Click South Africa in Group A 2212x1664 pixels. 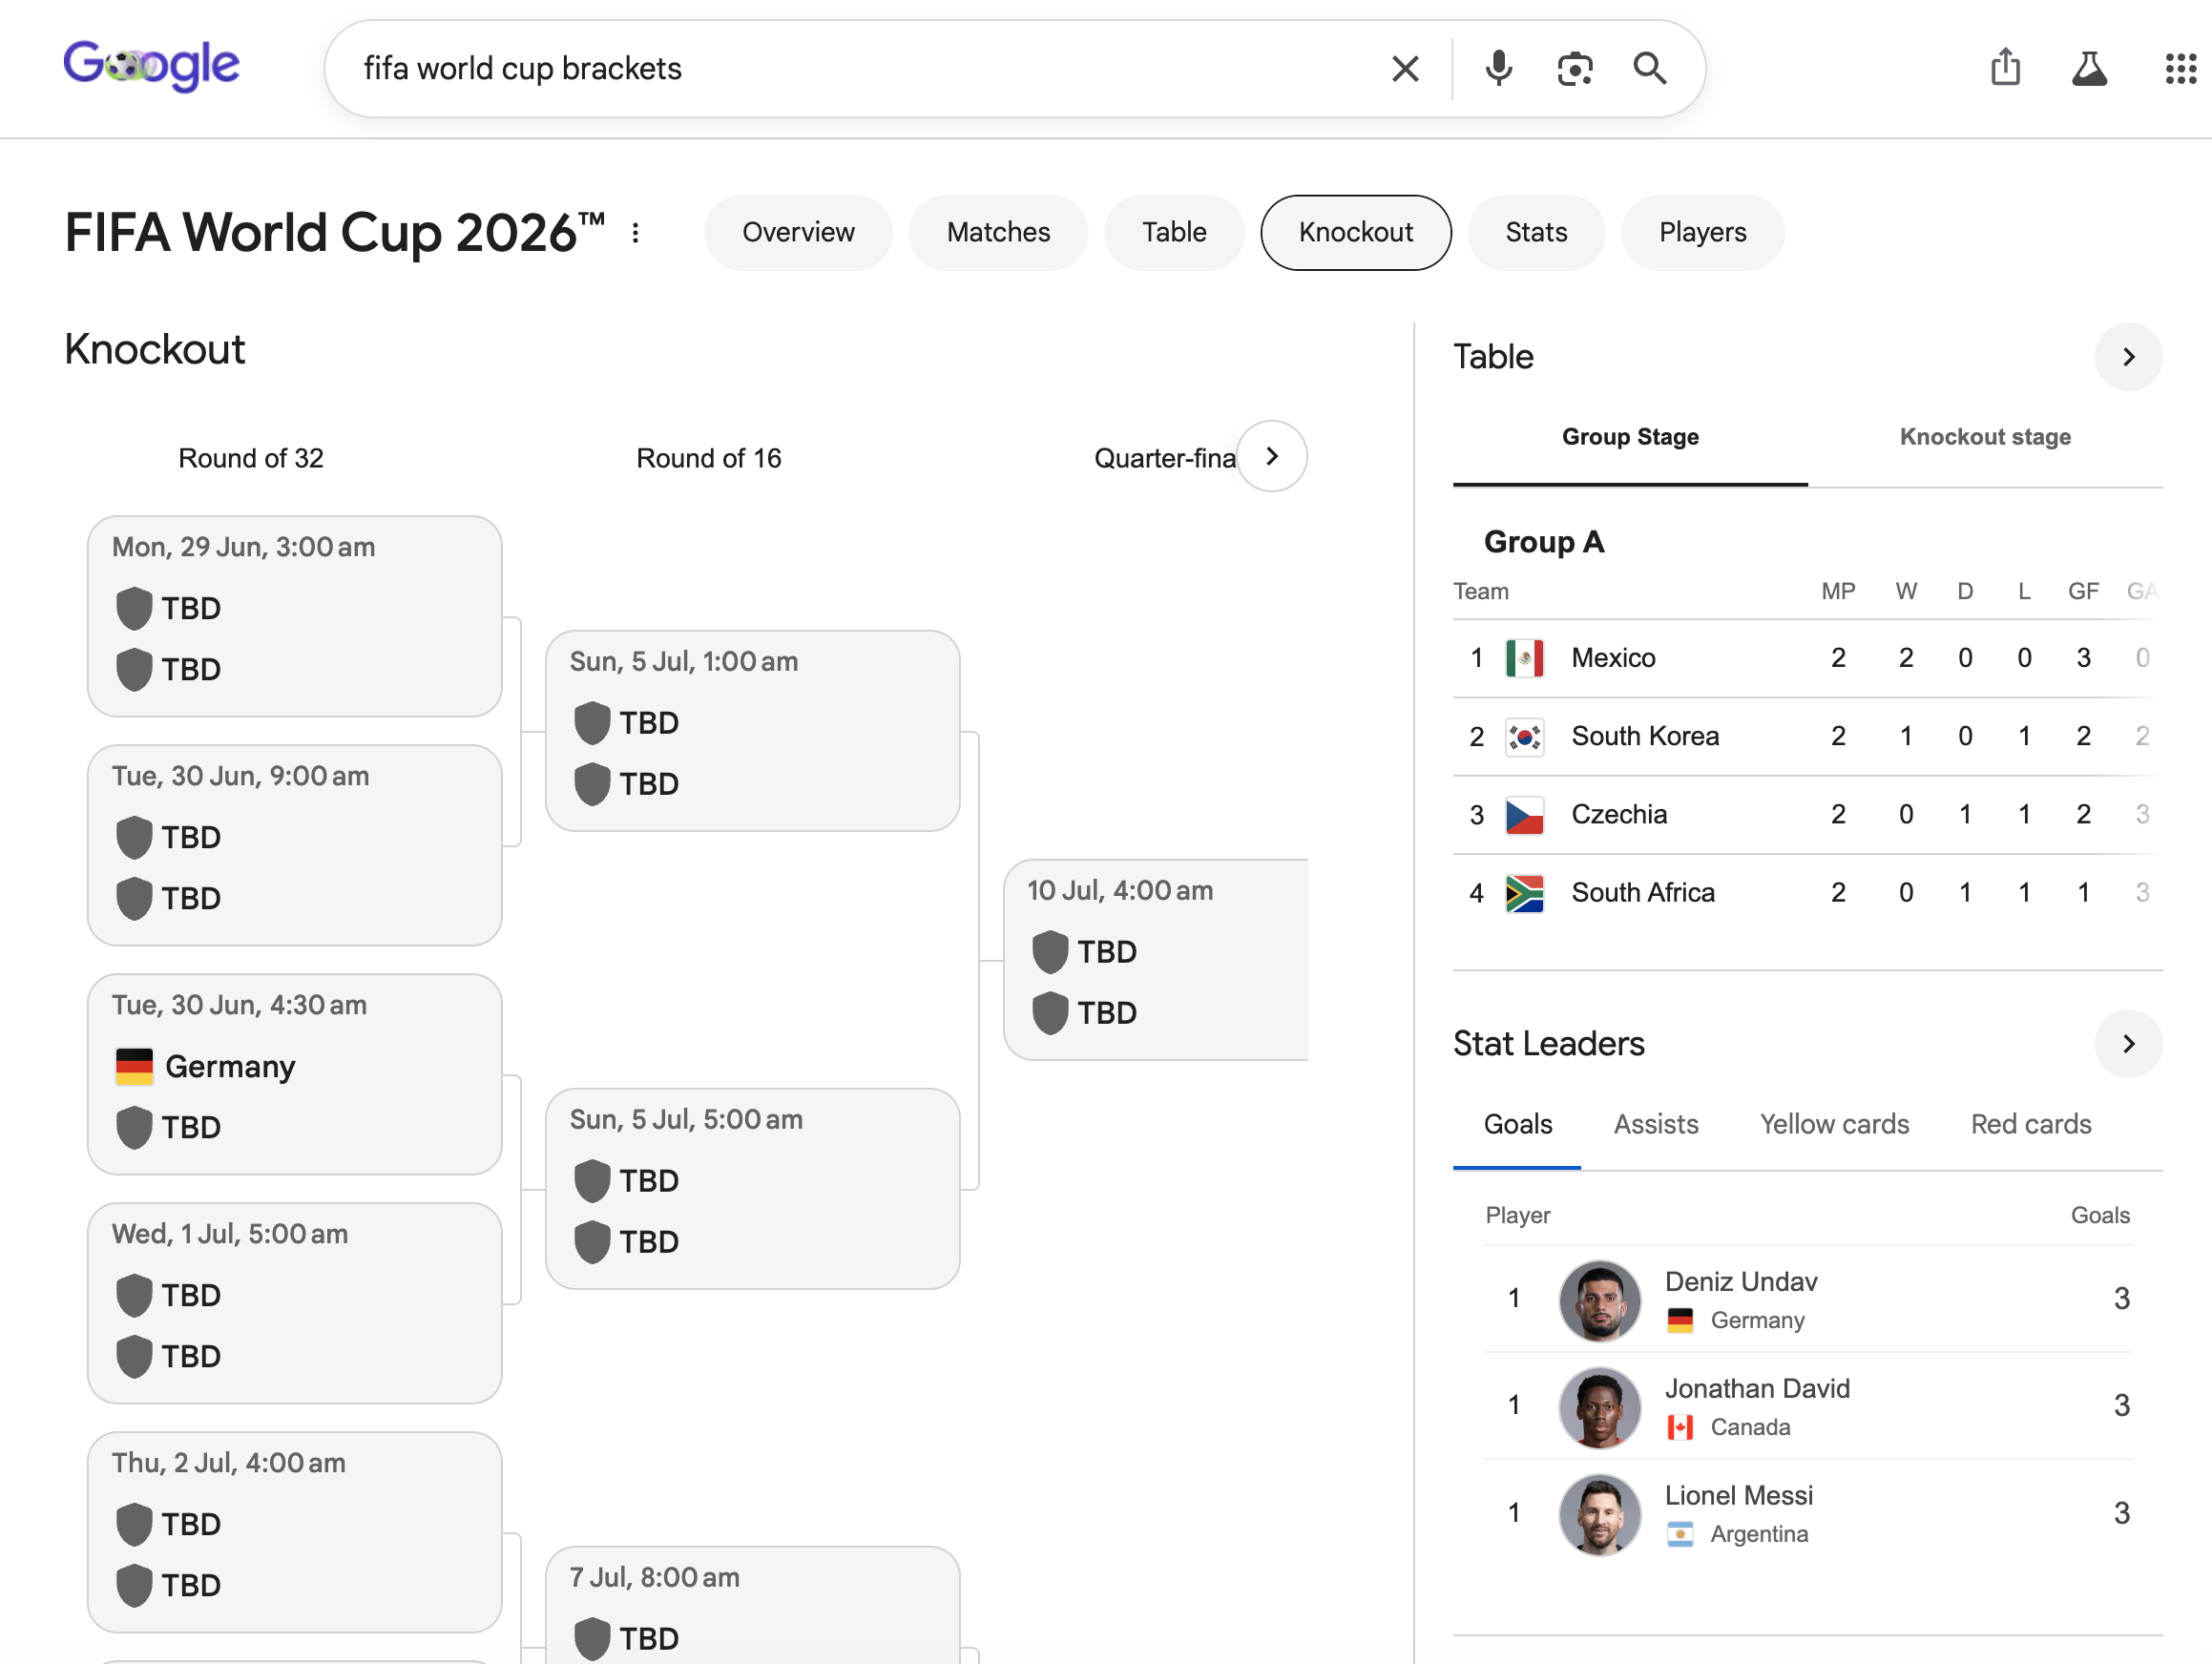(x=1643, y=892)
